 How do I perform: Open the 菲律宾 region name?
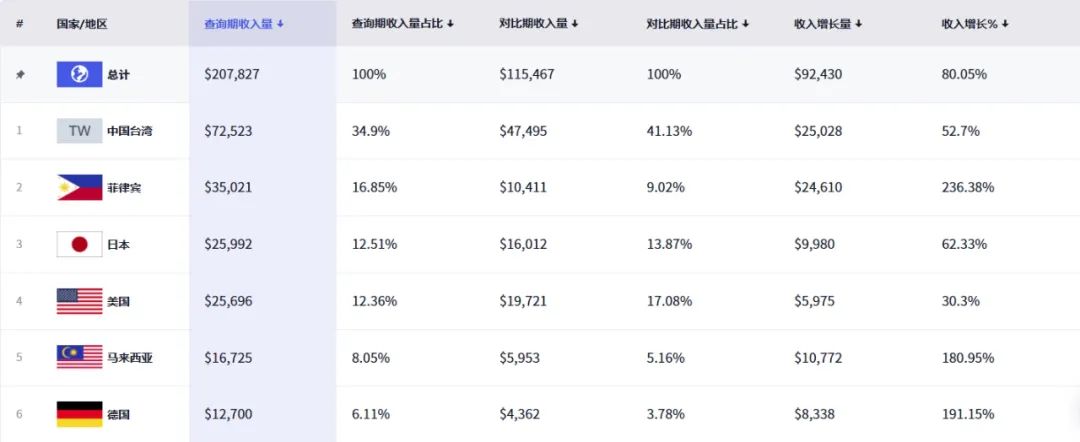124,188
